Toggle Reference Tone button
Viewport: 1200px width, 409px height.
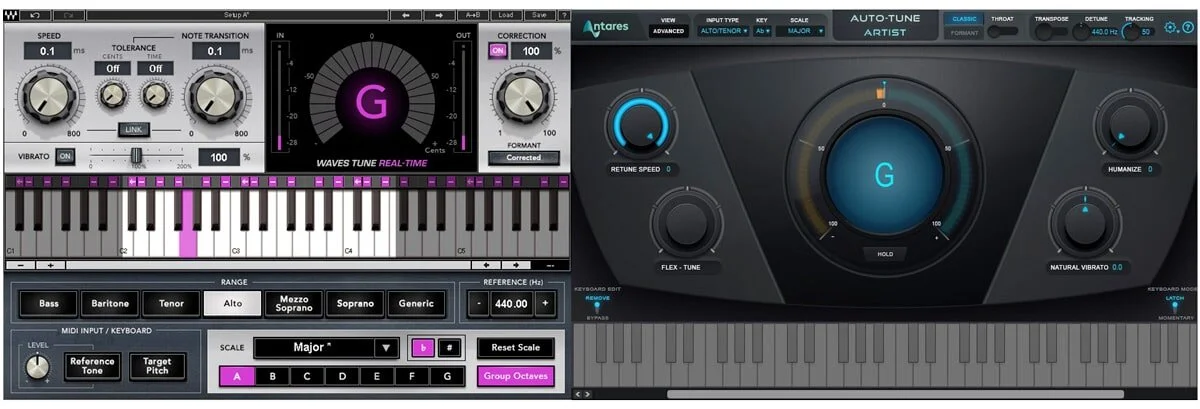click(x=92, y=366)
